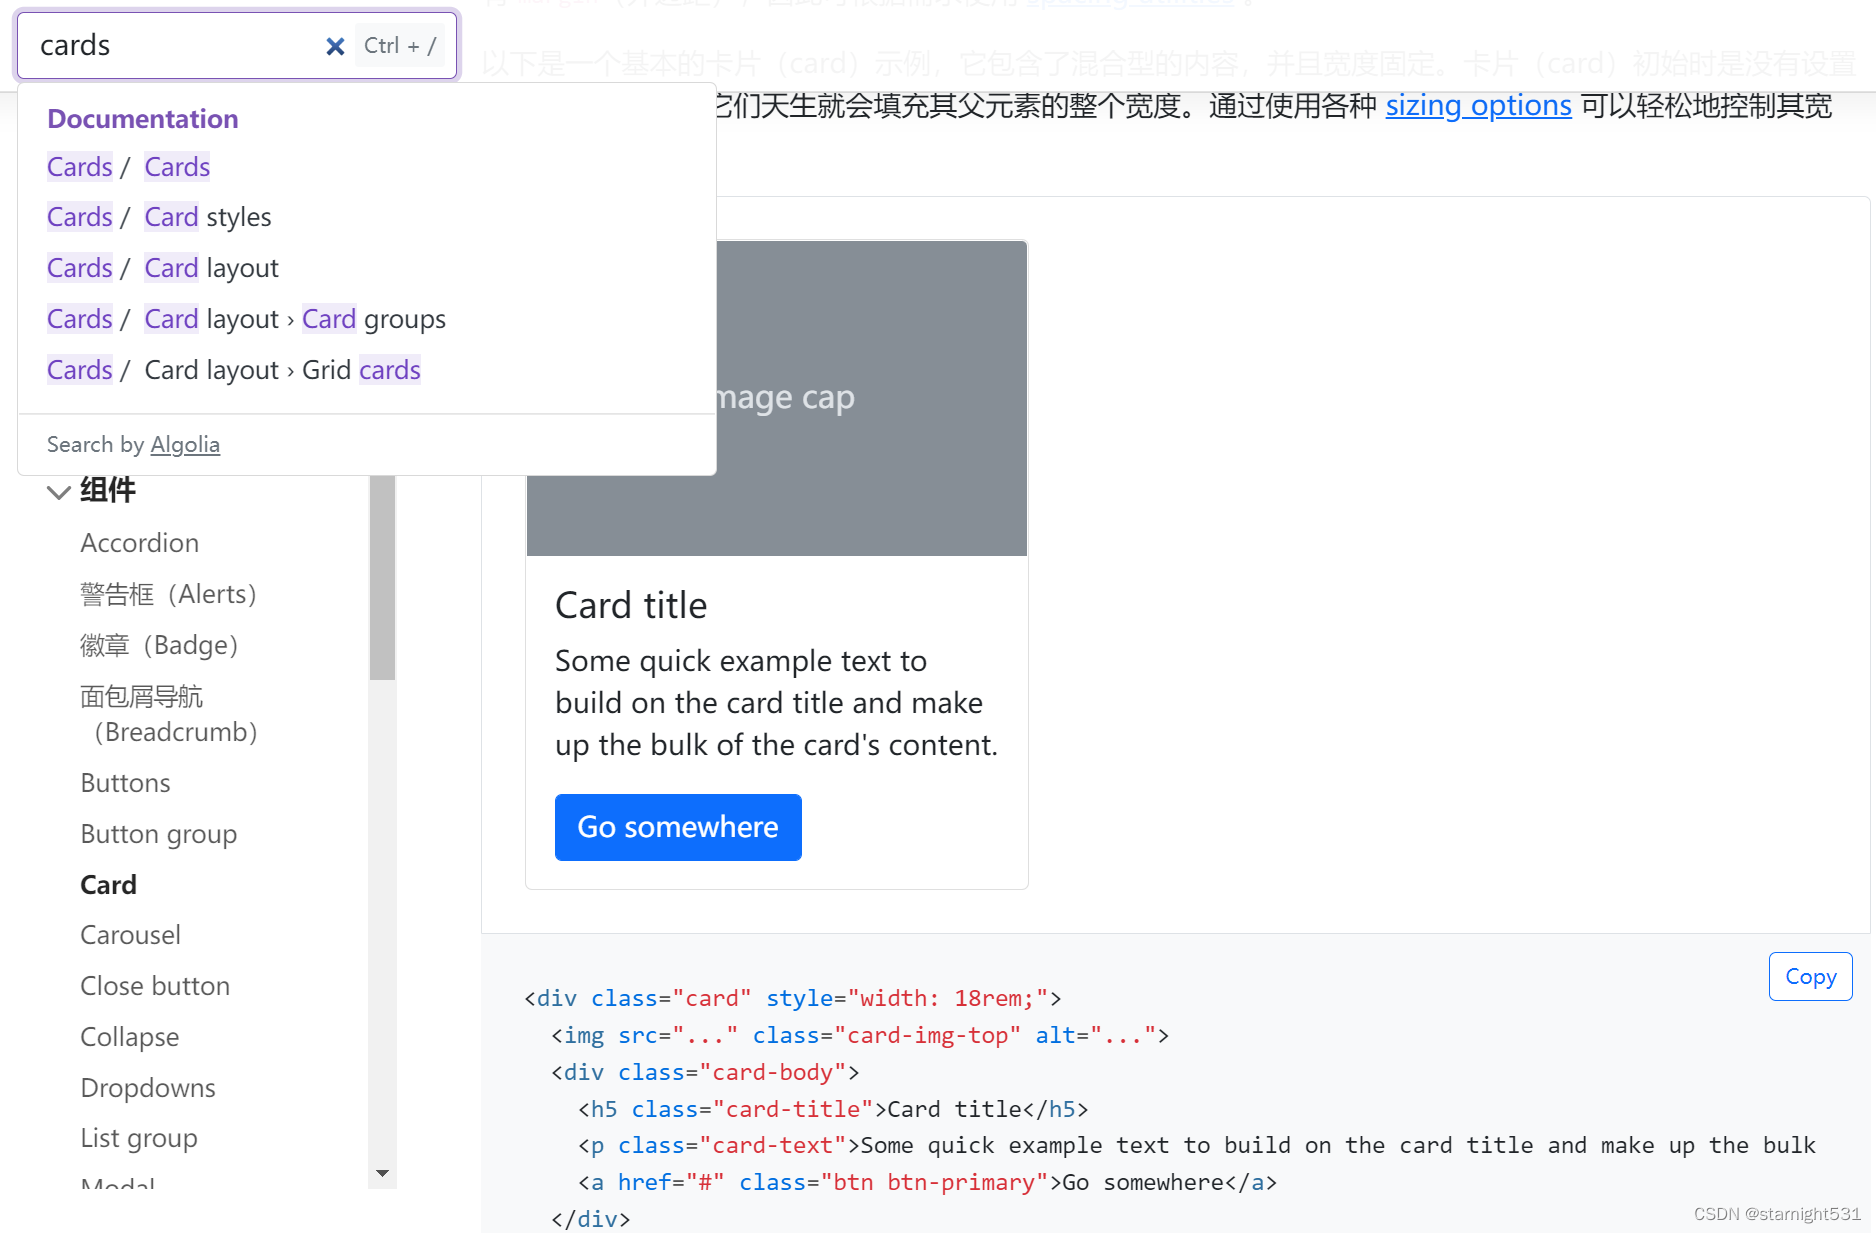The width and height of the screenshot is (1876, 1233).
Task: Open 警告框 (Alerts) in the sidebar
Action: pos(169,594)
